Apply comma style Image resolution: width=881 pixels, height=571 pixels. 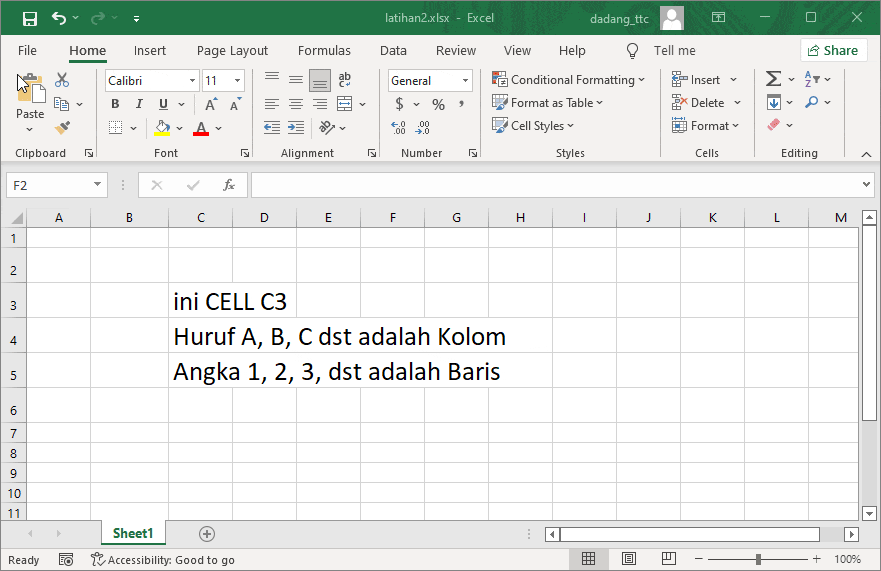[x=461, y=104]
